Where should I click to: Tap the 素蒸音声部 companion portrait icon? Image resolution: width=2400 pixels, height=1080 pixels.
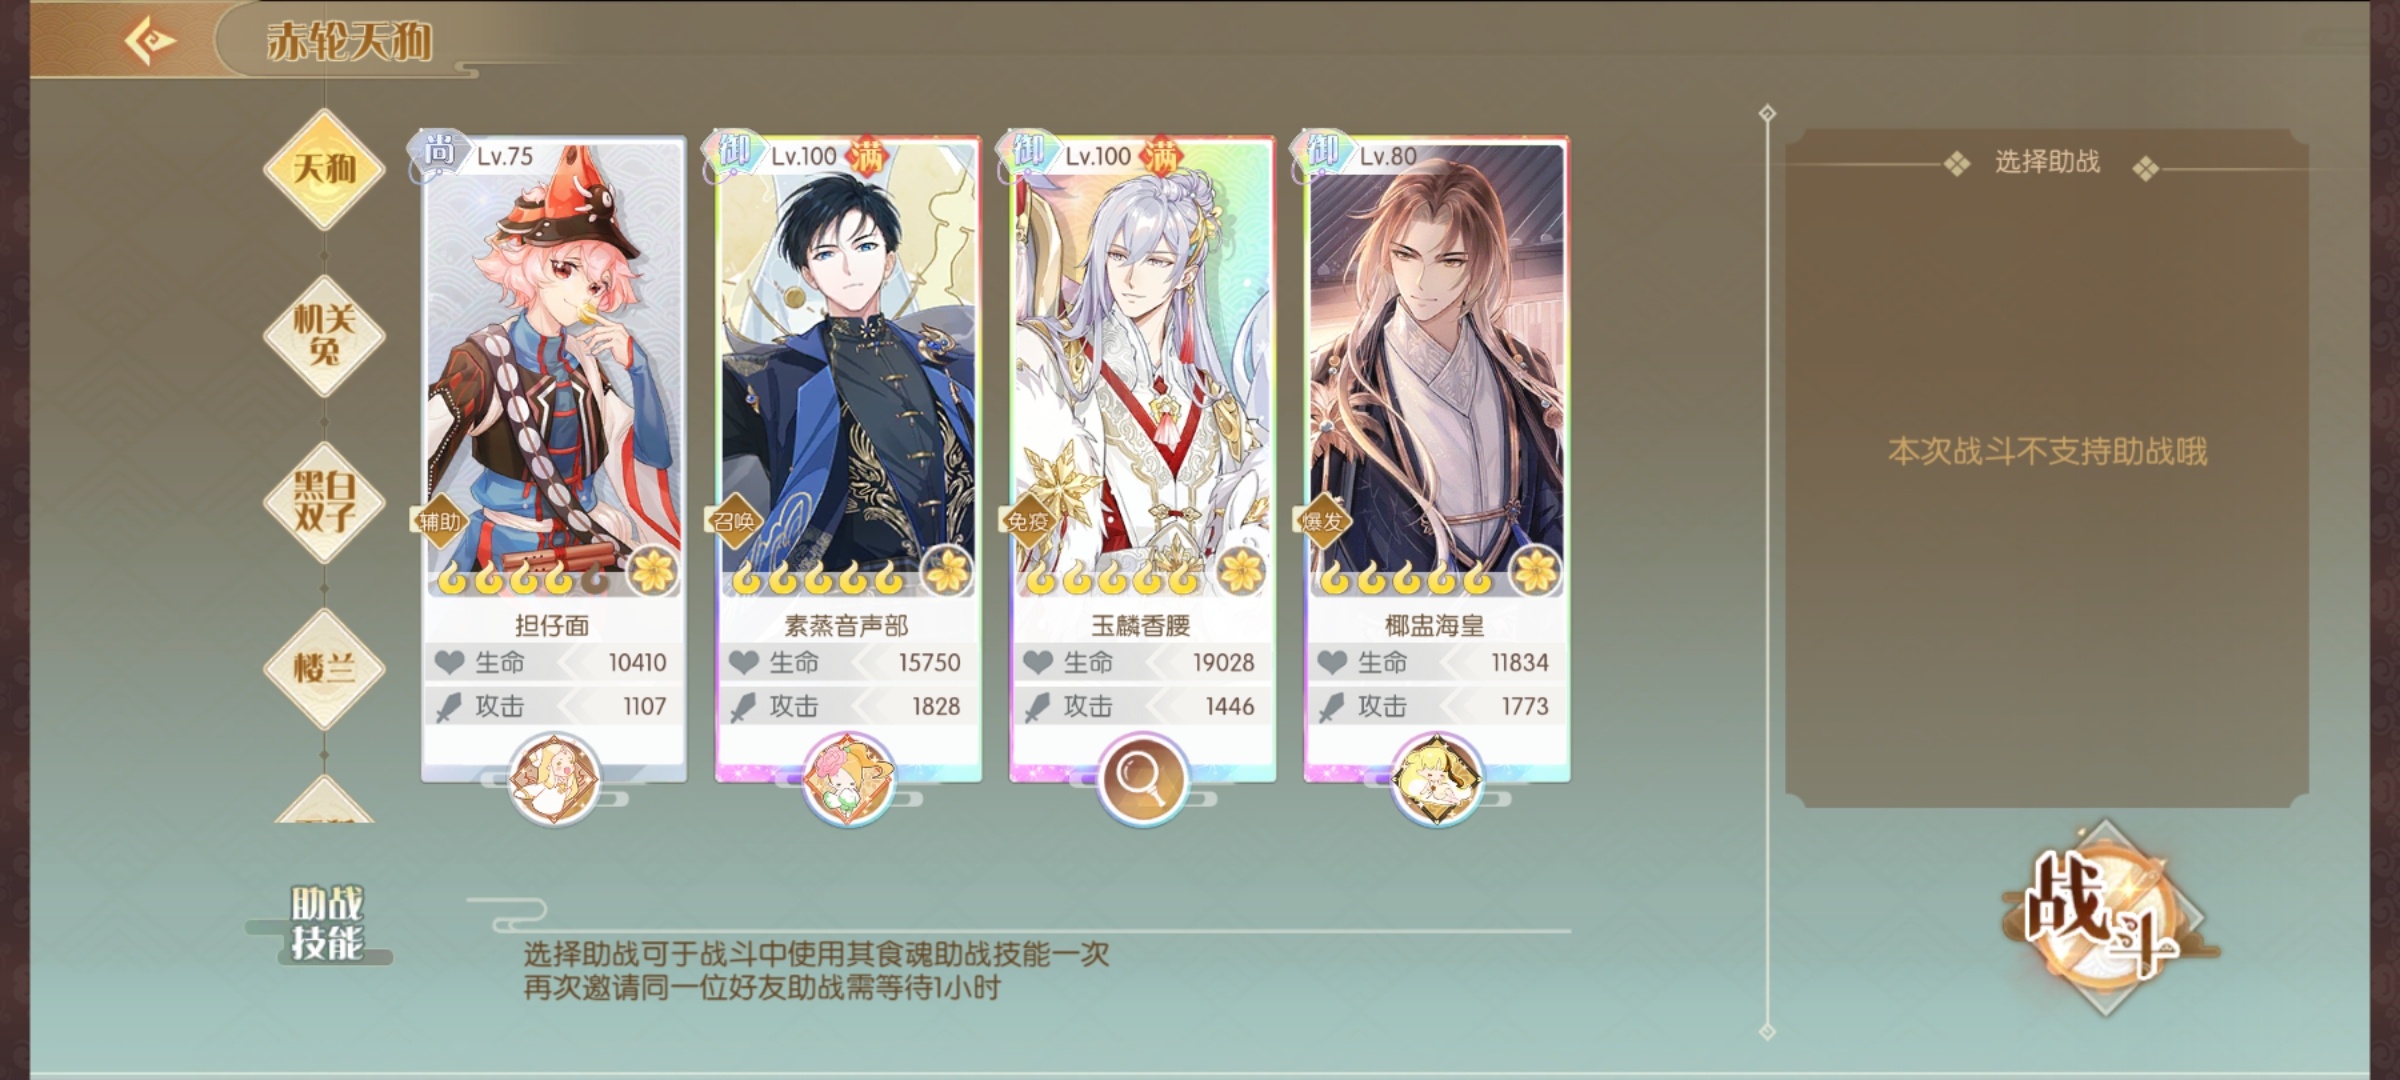pyautogui.click(x=848, y=780)
